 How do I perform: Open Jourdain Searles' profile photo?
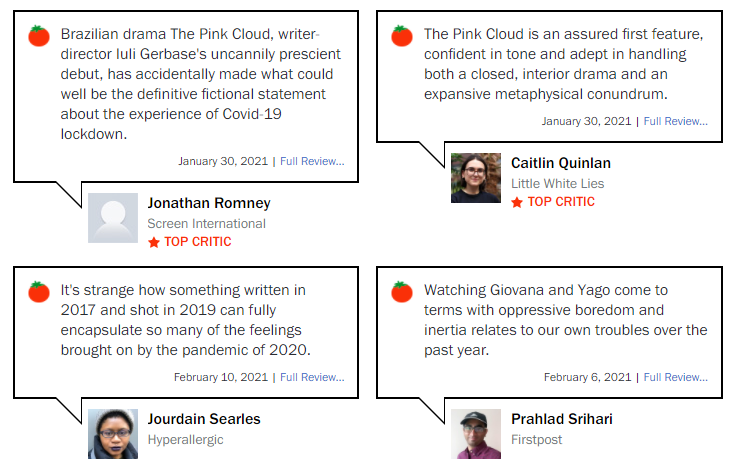coord(113,434)
